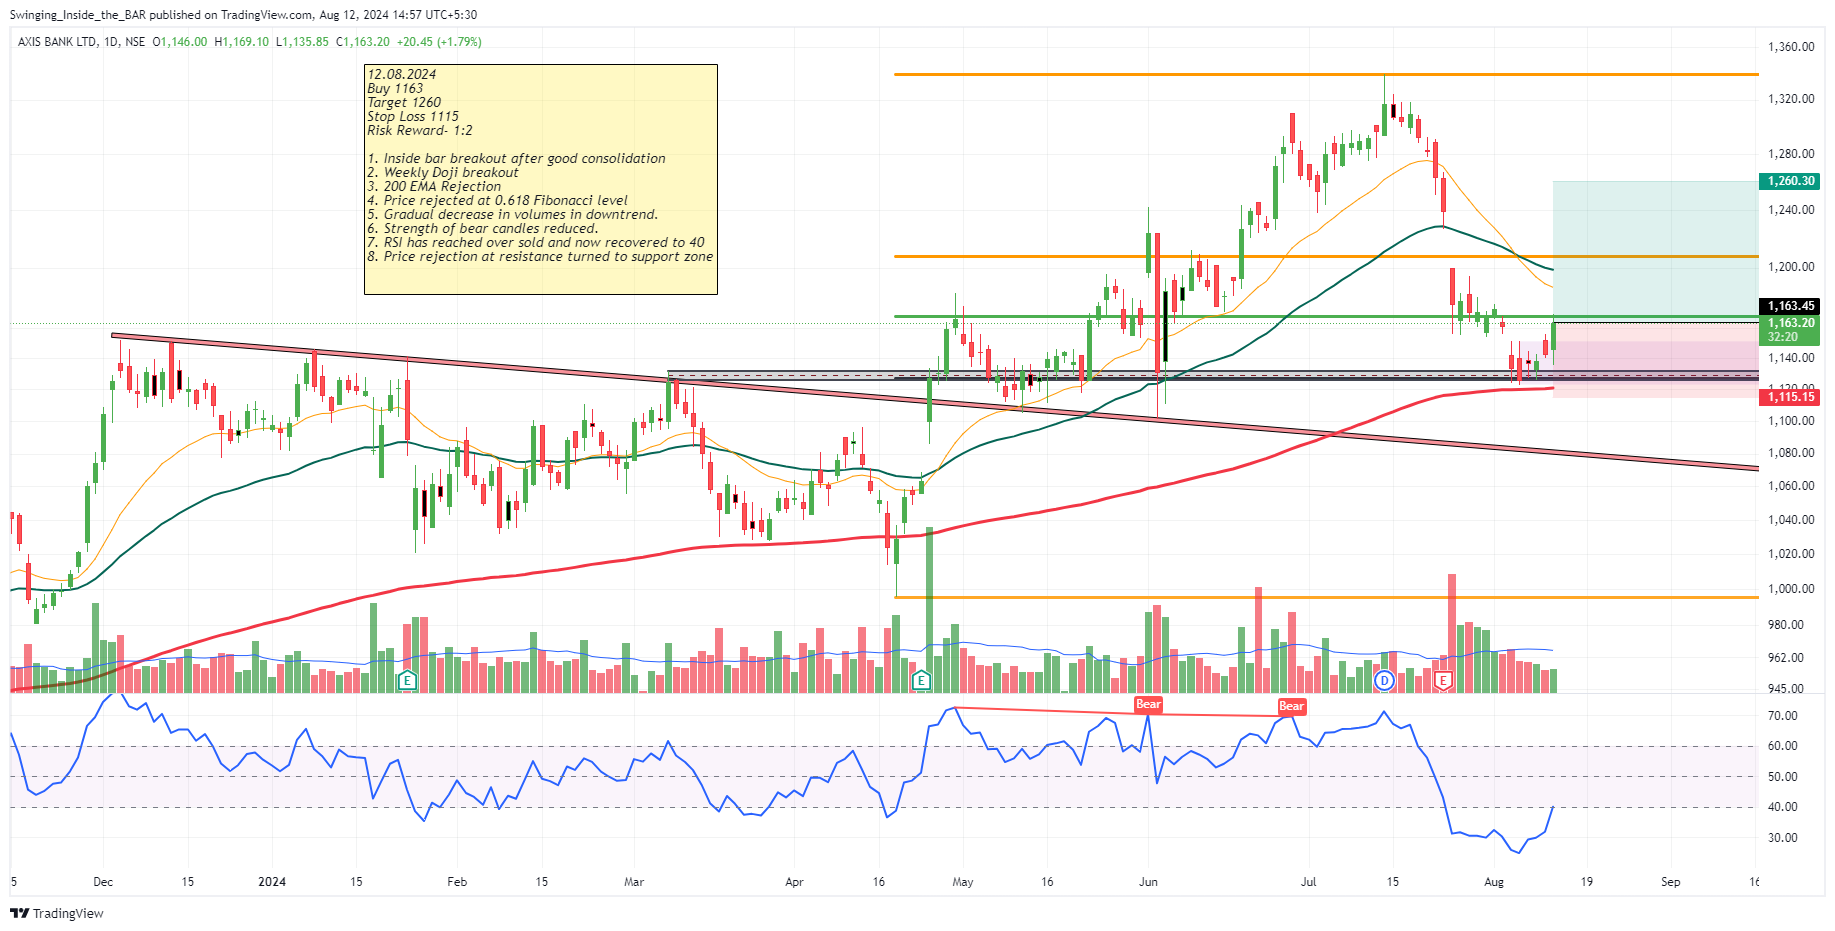Image resolution: width=1835 pixels, height=931 pixels.
Task: Click the 1,280.00 price axis label
Action: [x=1791, y=154]
